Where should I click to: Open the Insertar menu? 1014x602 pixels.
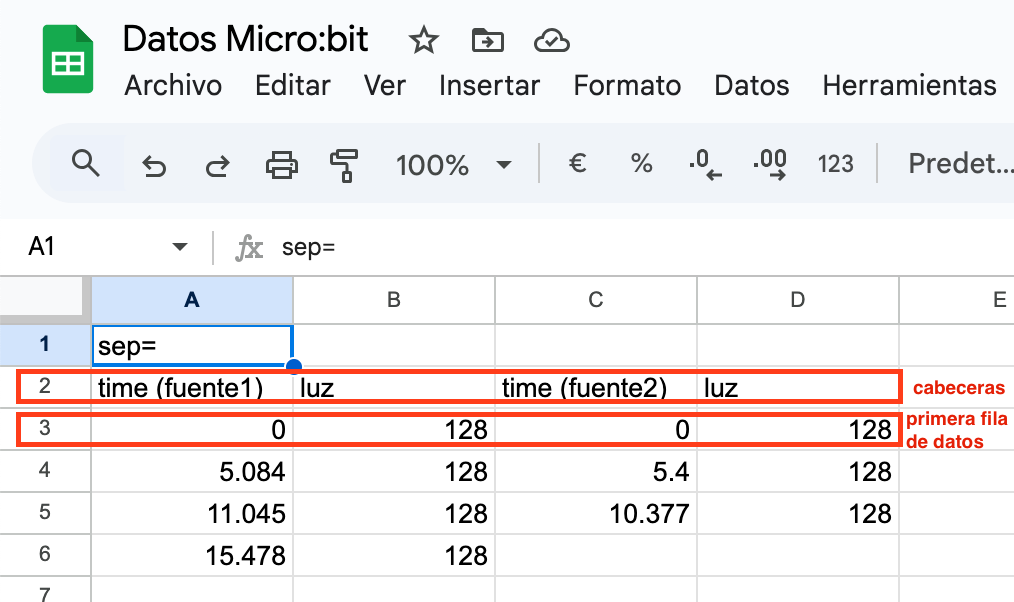click(x=489, y=86)
